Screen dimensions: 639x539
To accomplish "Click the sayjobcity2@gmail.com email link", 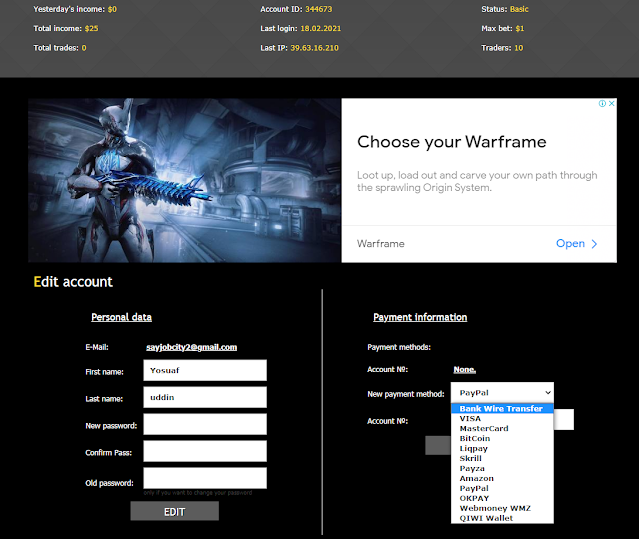I will pyautogui.click(x=192, y=347).
